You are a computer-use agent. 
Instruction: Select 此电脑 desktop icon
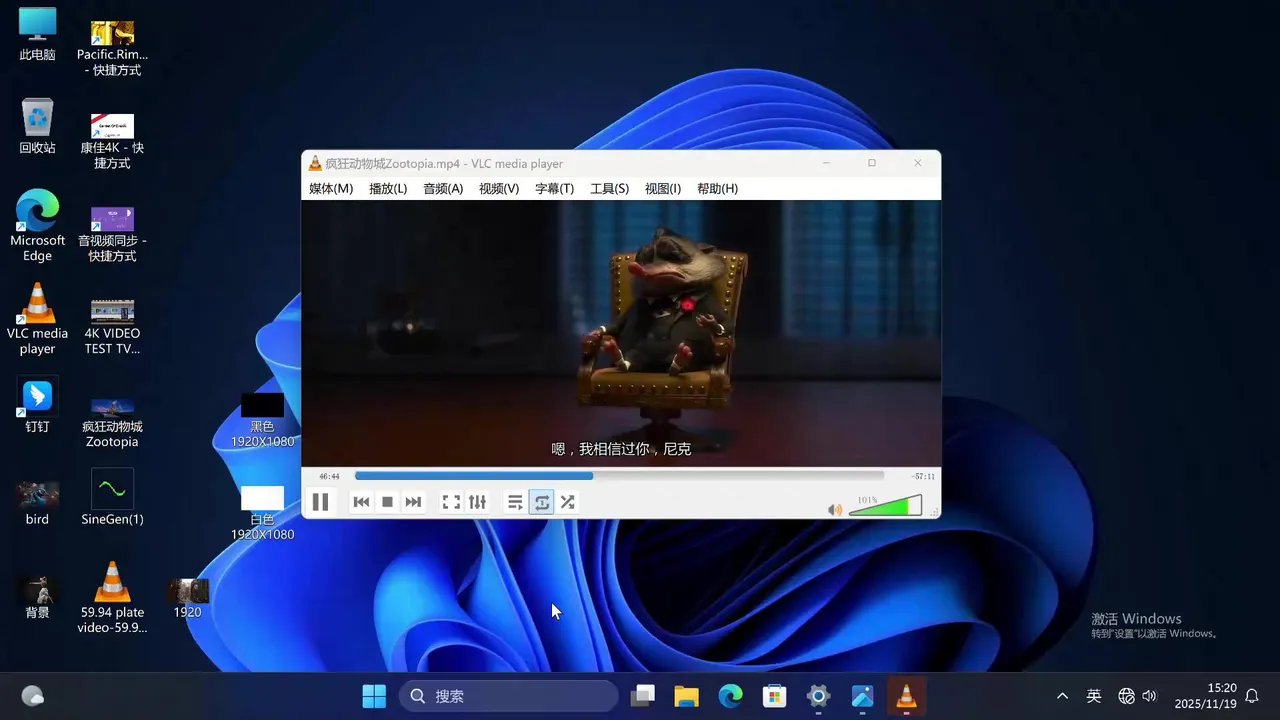(x=37, y=35)
